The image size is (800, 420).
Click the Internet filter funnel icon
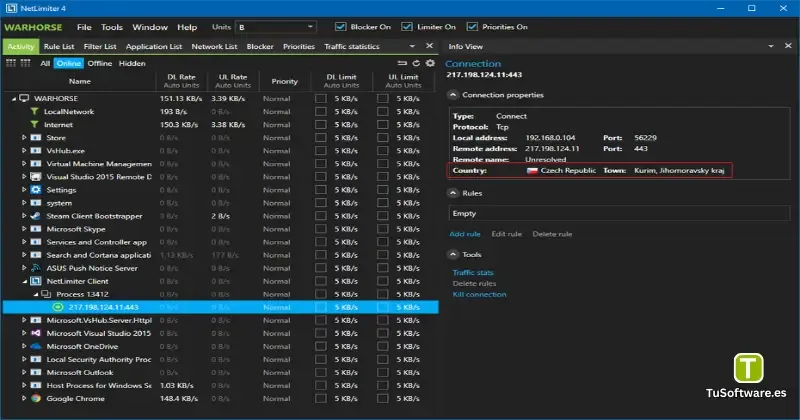(34, 125)
